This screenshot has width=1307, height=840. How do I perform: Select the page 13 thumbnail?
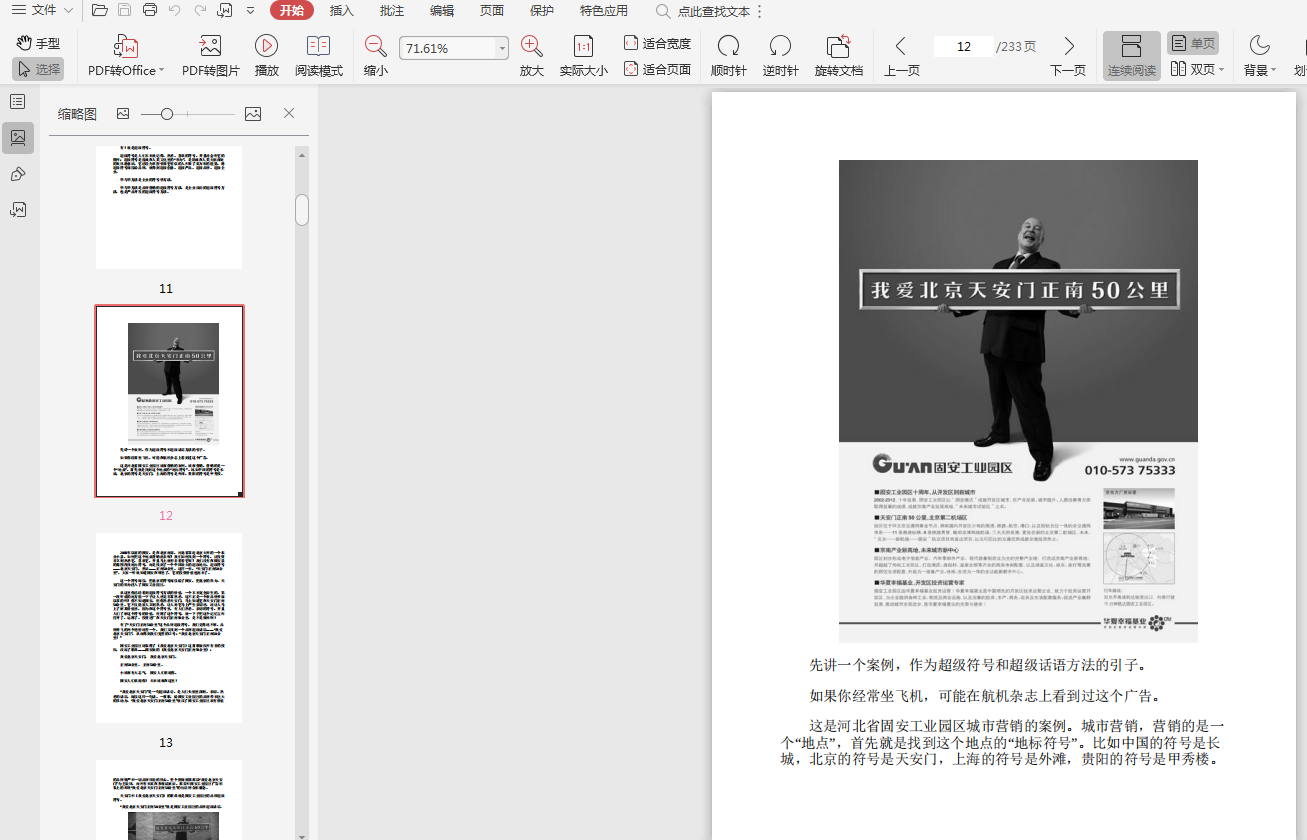coord(168,627)
